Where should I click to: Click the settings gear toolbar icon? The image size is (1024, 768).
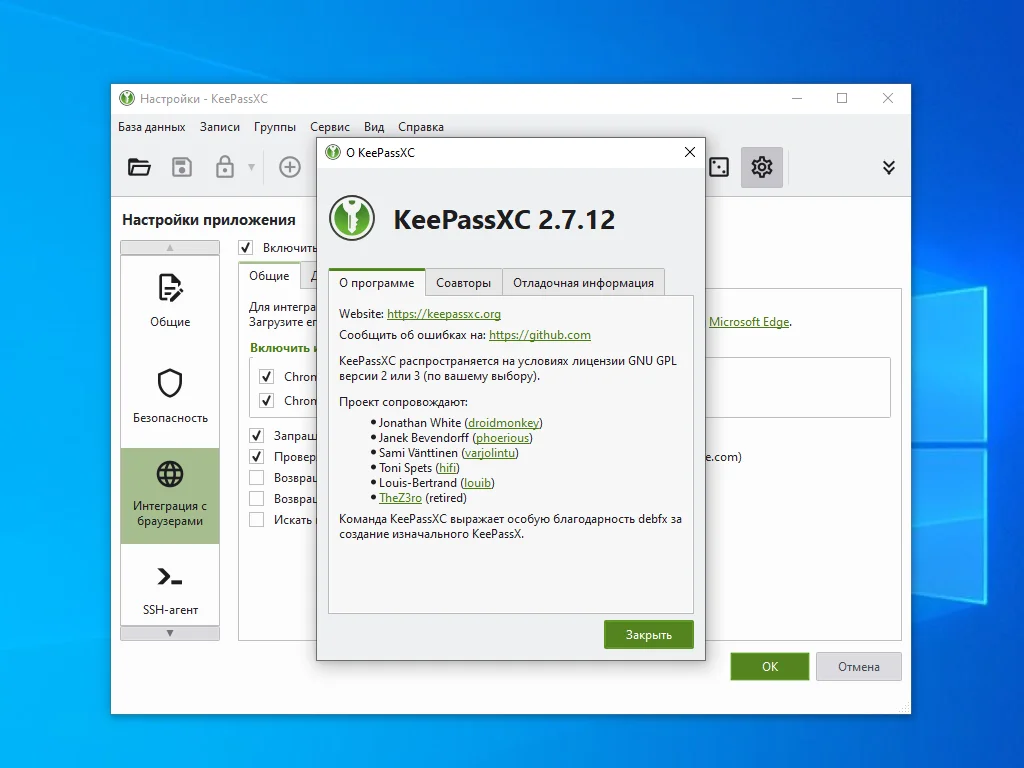(761, 167)
